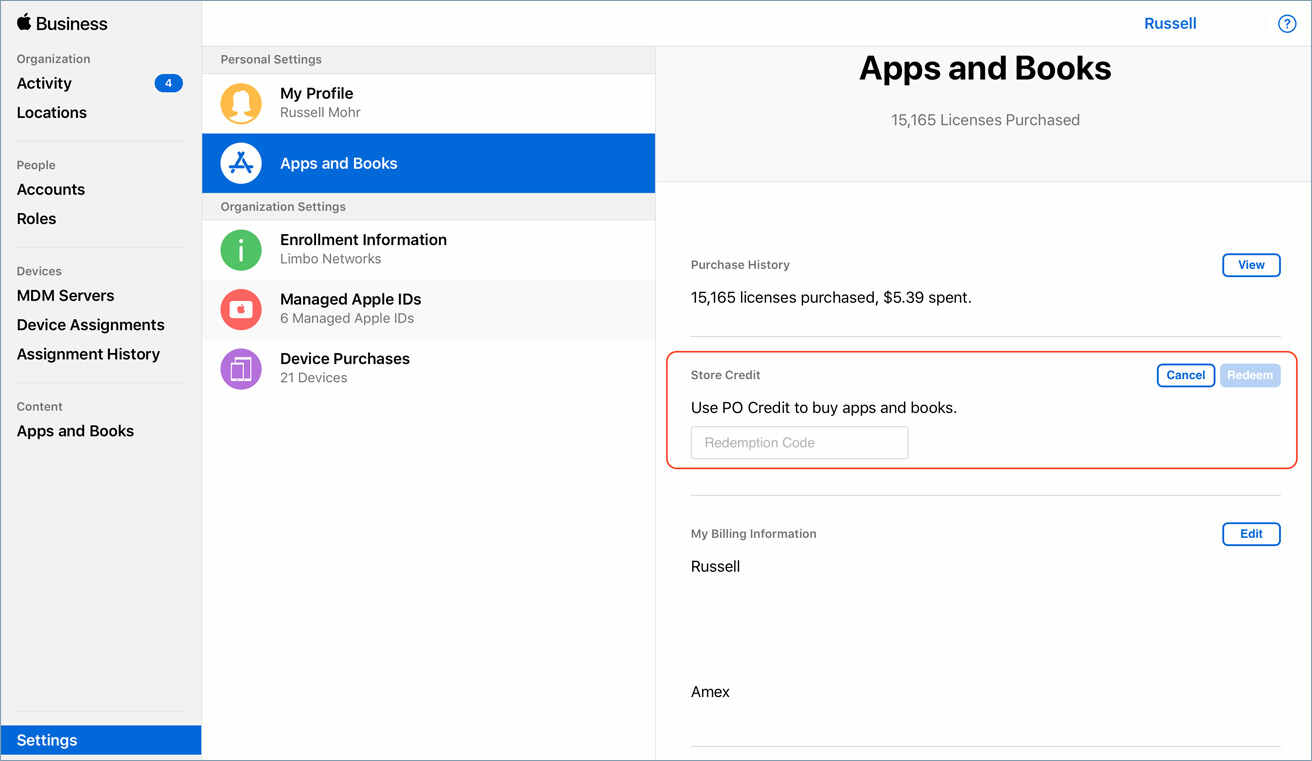Select Settings at the sidebar bottom
1312x761 pixels.
click(x=101, y=740)
